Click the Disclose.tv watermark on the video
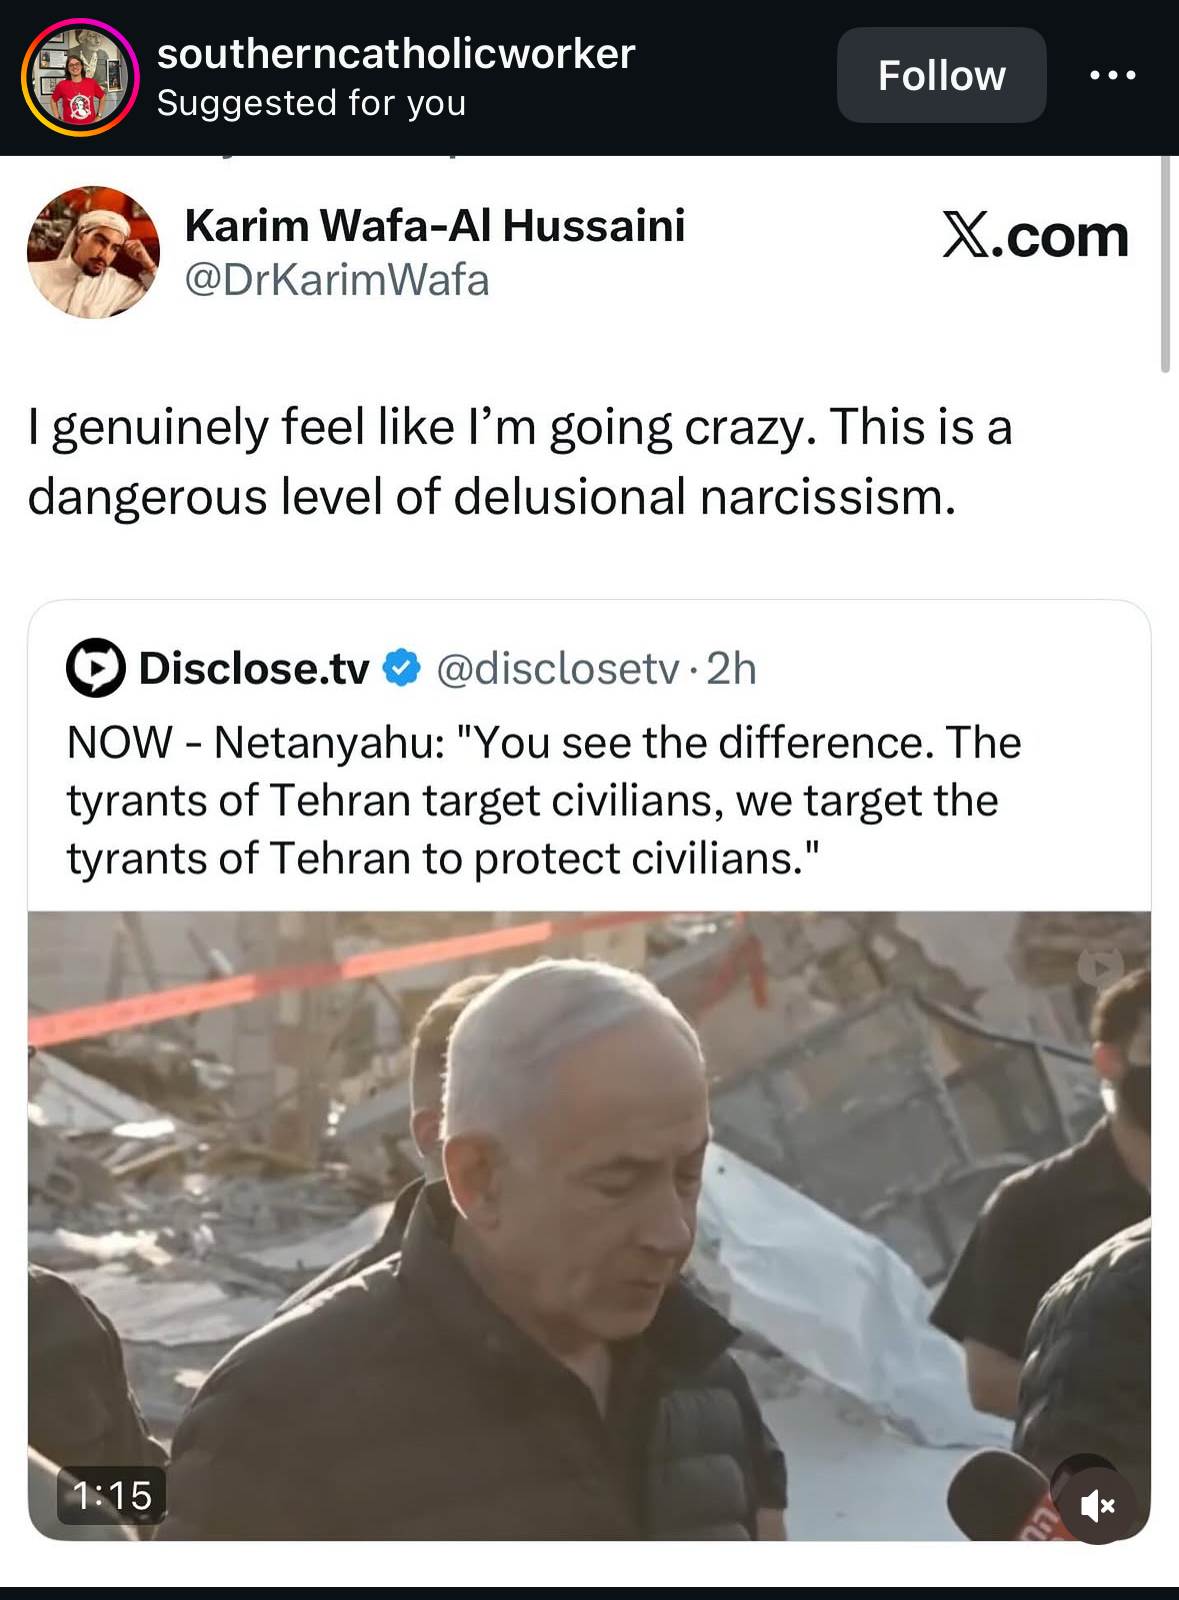Image resolution: width=1179 pixels, height=1600 pixels. (1100, 967)
